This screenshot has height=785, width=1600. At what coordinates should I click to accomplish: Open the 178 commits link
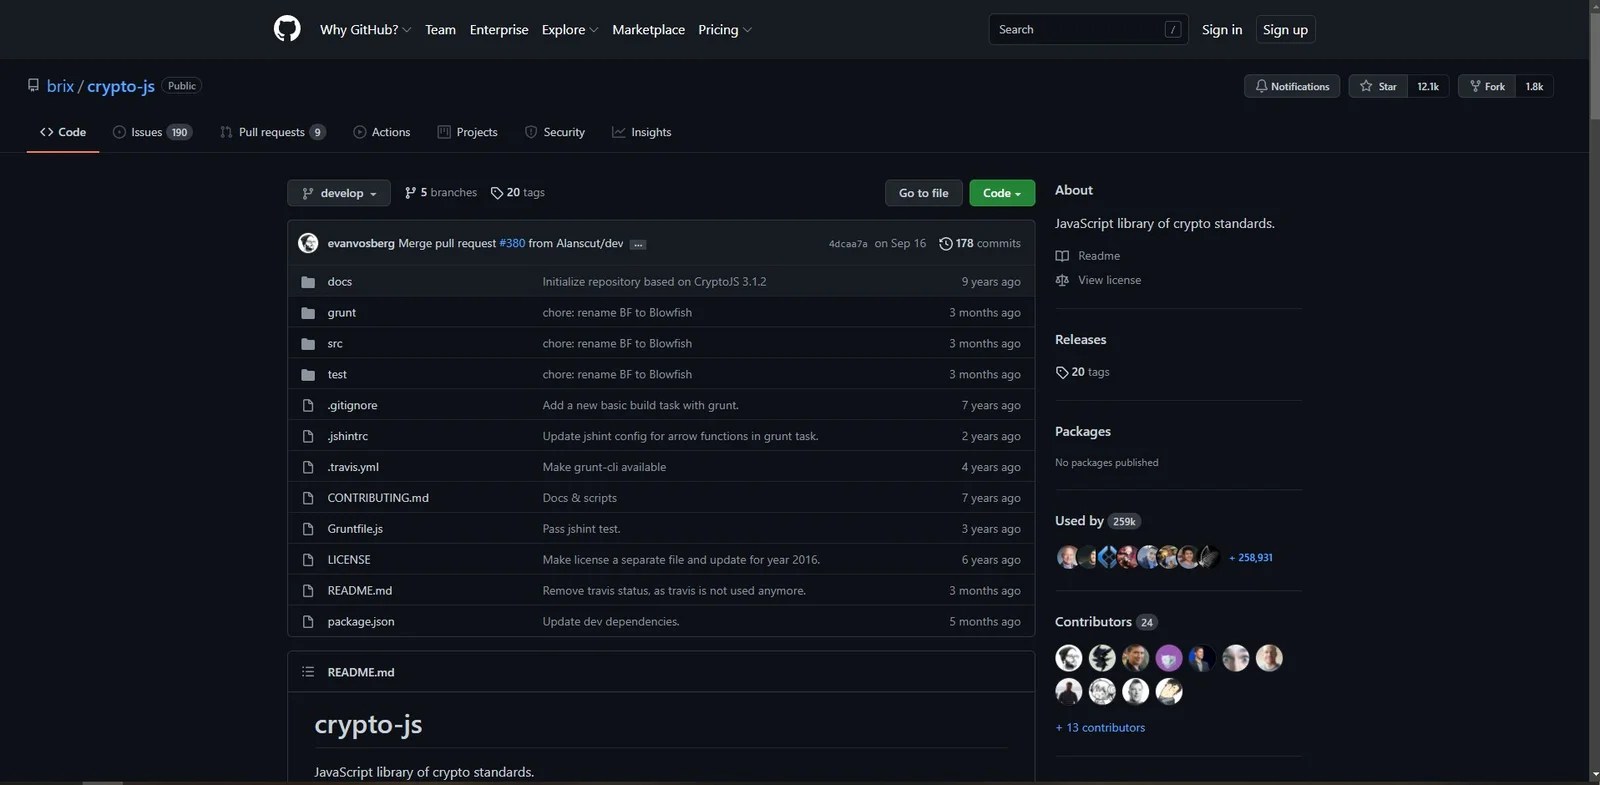click(980, 243)
